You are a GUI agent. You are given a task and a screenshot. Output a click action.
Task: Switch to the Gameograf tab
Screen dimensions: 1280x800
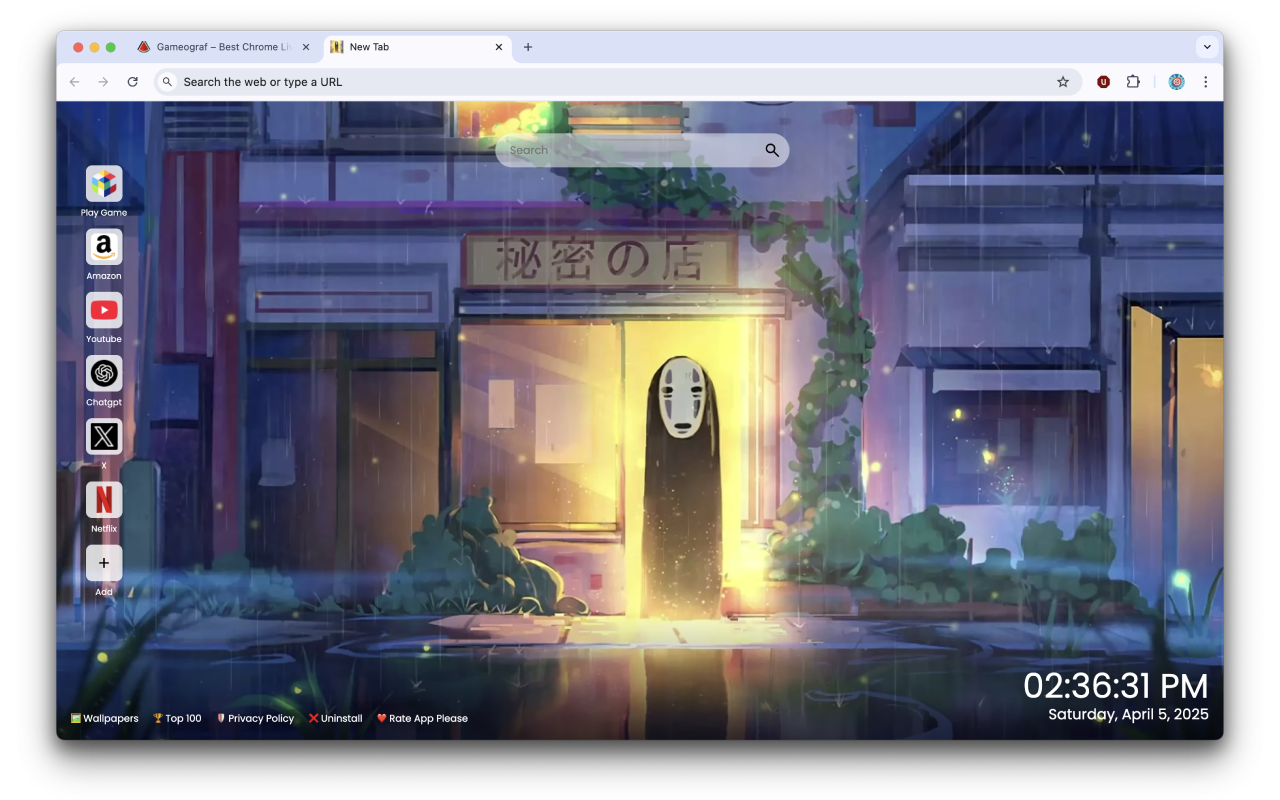click(222, 46)
